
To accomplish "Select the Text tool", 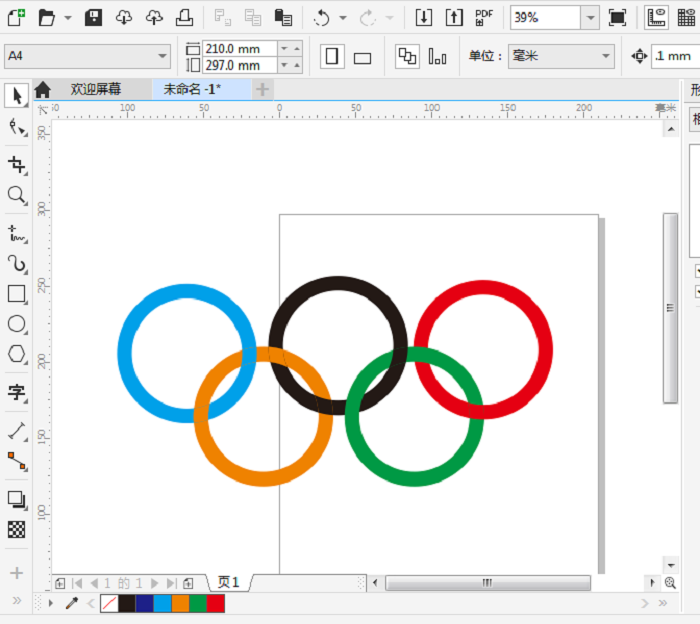I will (16, 392).
